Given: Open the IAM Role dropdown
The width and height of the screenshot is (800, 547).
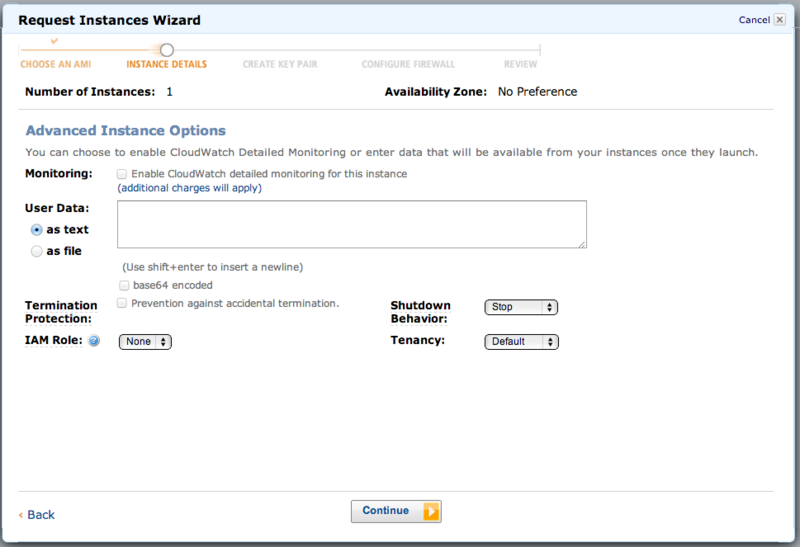Looking at the screenshot, I should 145,342.
